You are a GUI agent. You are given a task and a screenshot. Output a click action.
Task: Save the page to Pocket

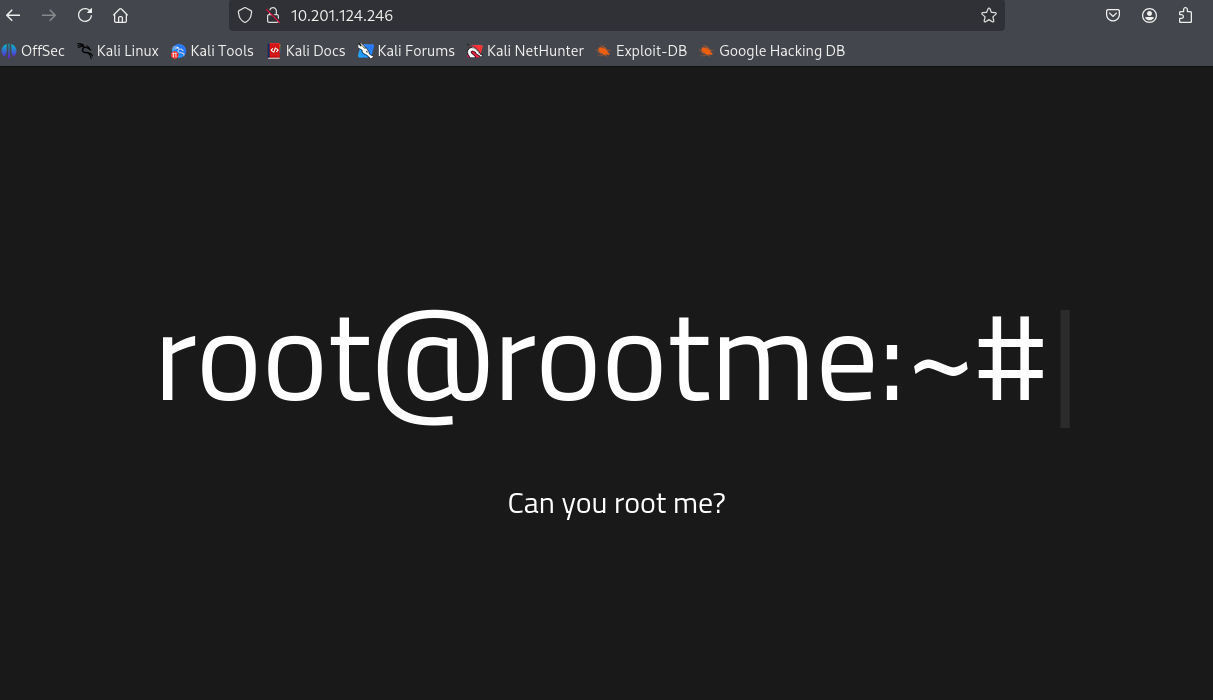coord(1112,15)
